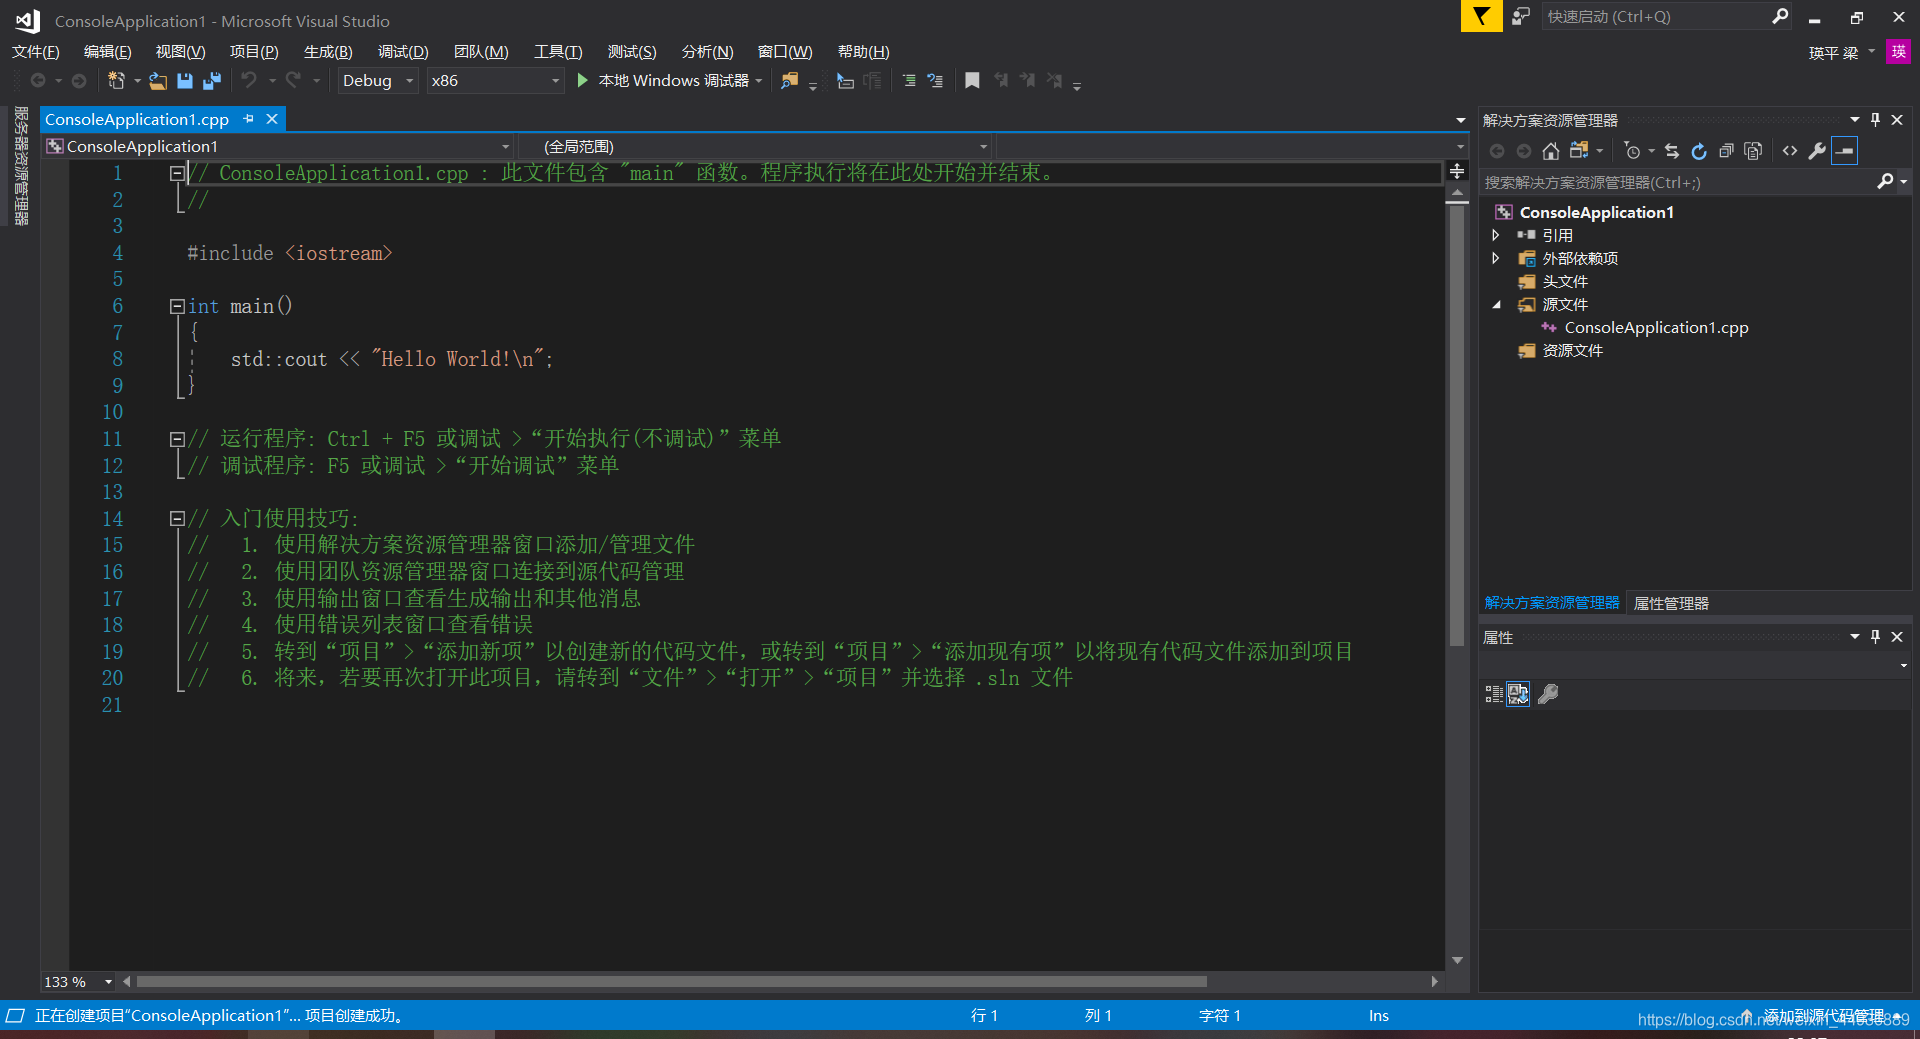Image resolution: width=1920 pixels, height=1039 pixels.
Task: Refresh Solution Explorer with blue arrow icon
Action: [x=1699, y=151]
